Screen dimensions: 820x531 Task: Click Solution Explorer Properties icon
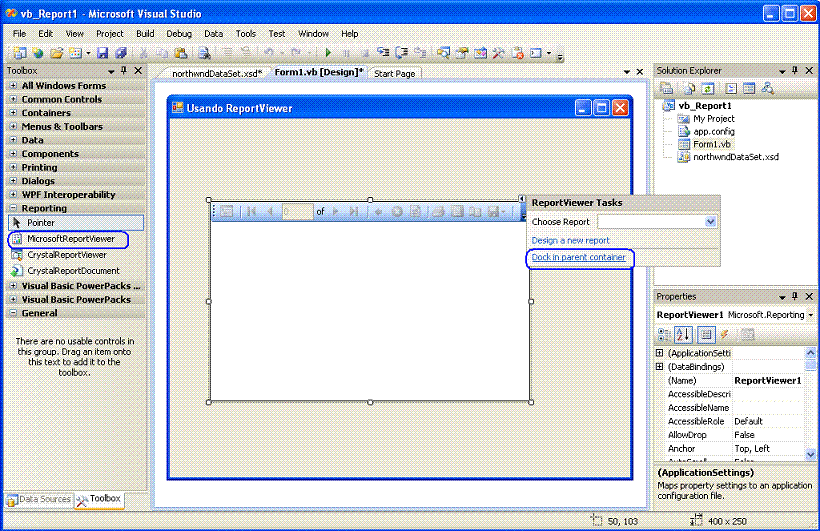(666, 88)
